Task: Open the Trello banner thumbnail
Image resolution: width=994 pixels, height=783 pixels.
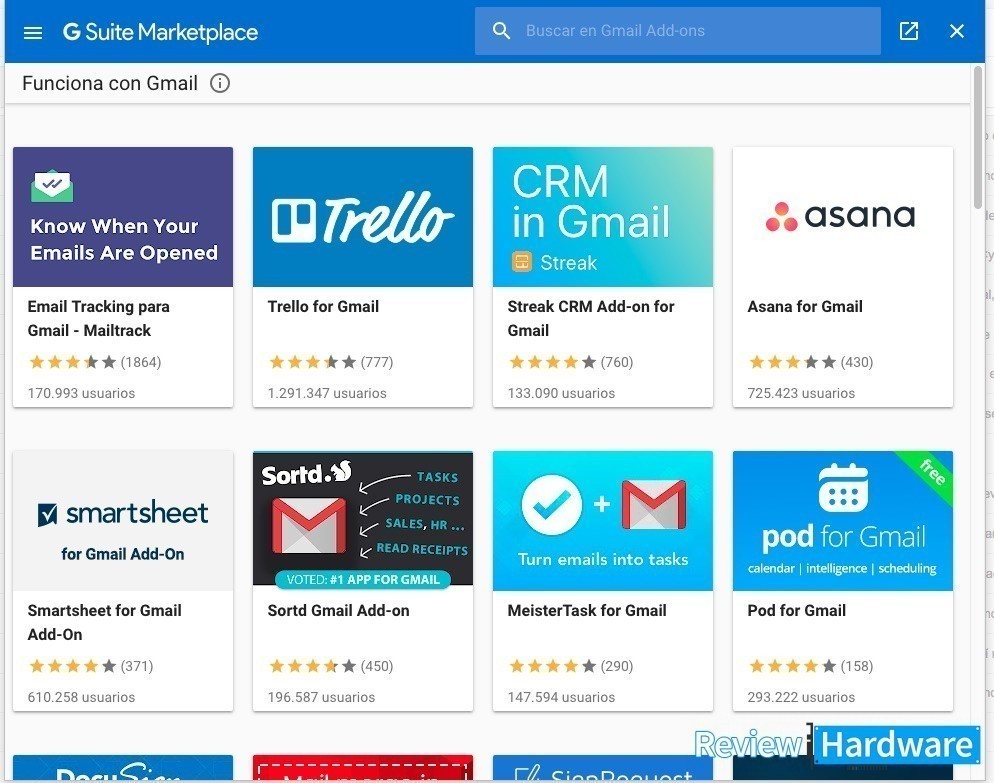Action: tap(363, 217)
